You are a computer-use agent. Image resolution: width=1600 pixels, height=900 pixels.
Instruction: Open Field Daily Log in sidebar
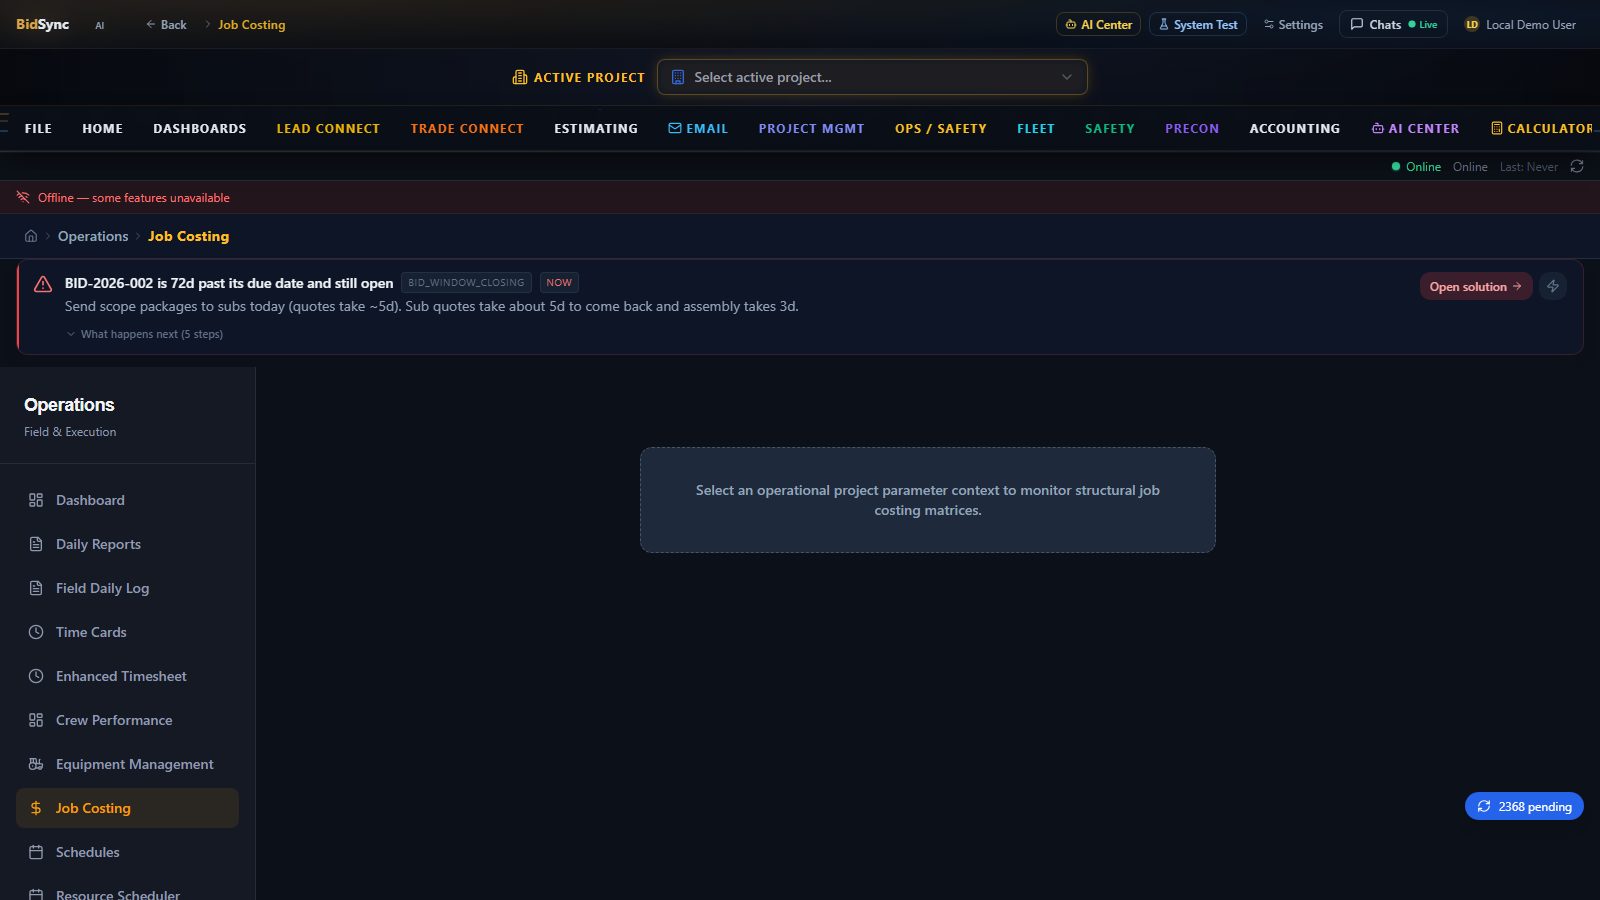(127, 588)
